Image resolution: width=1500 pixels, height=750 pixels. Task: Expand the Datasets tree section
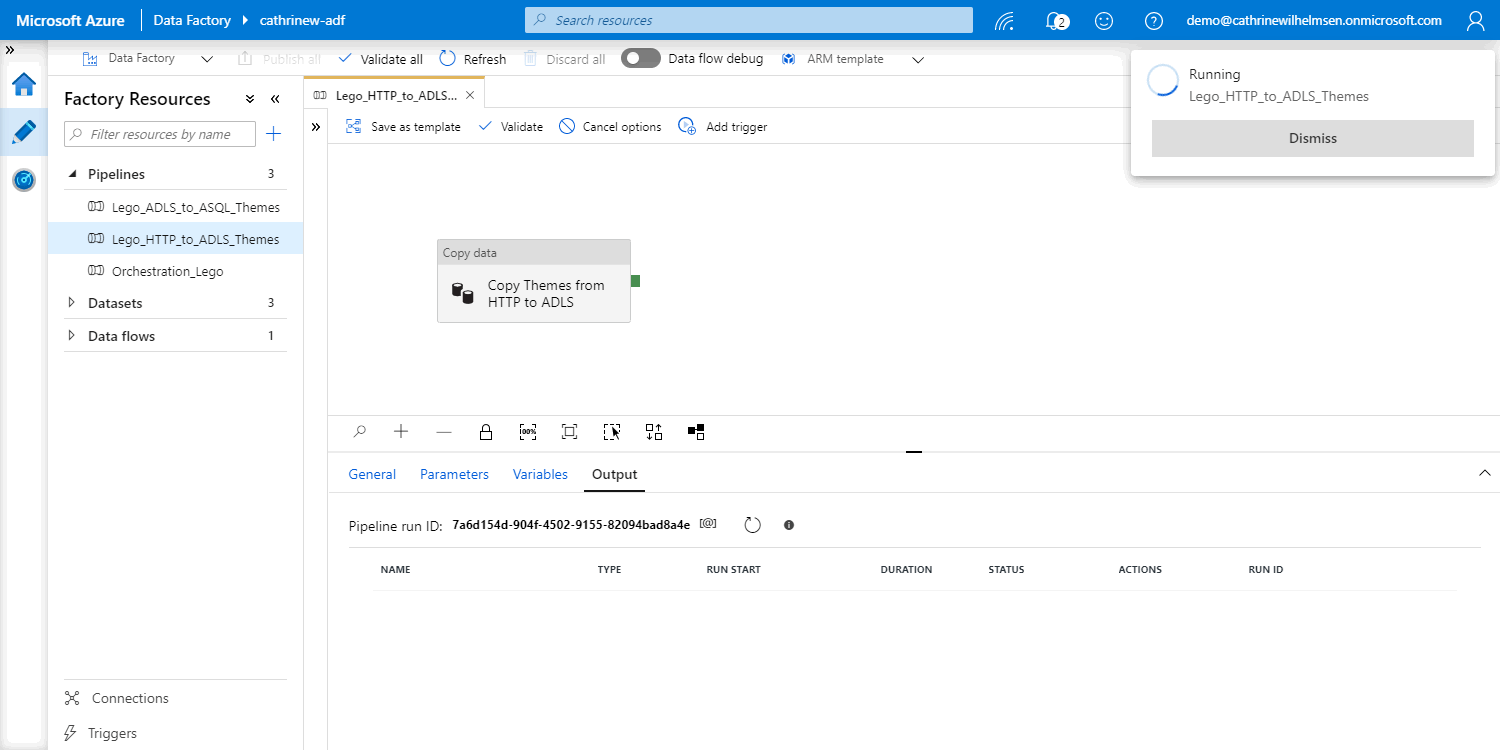(72, 303)
